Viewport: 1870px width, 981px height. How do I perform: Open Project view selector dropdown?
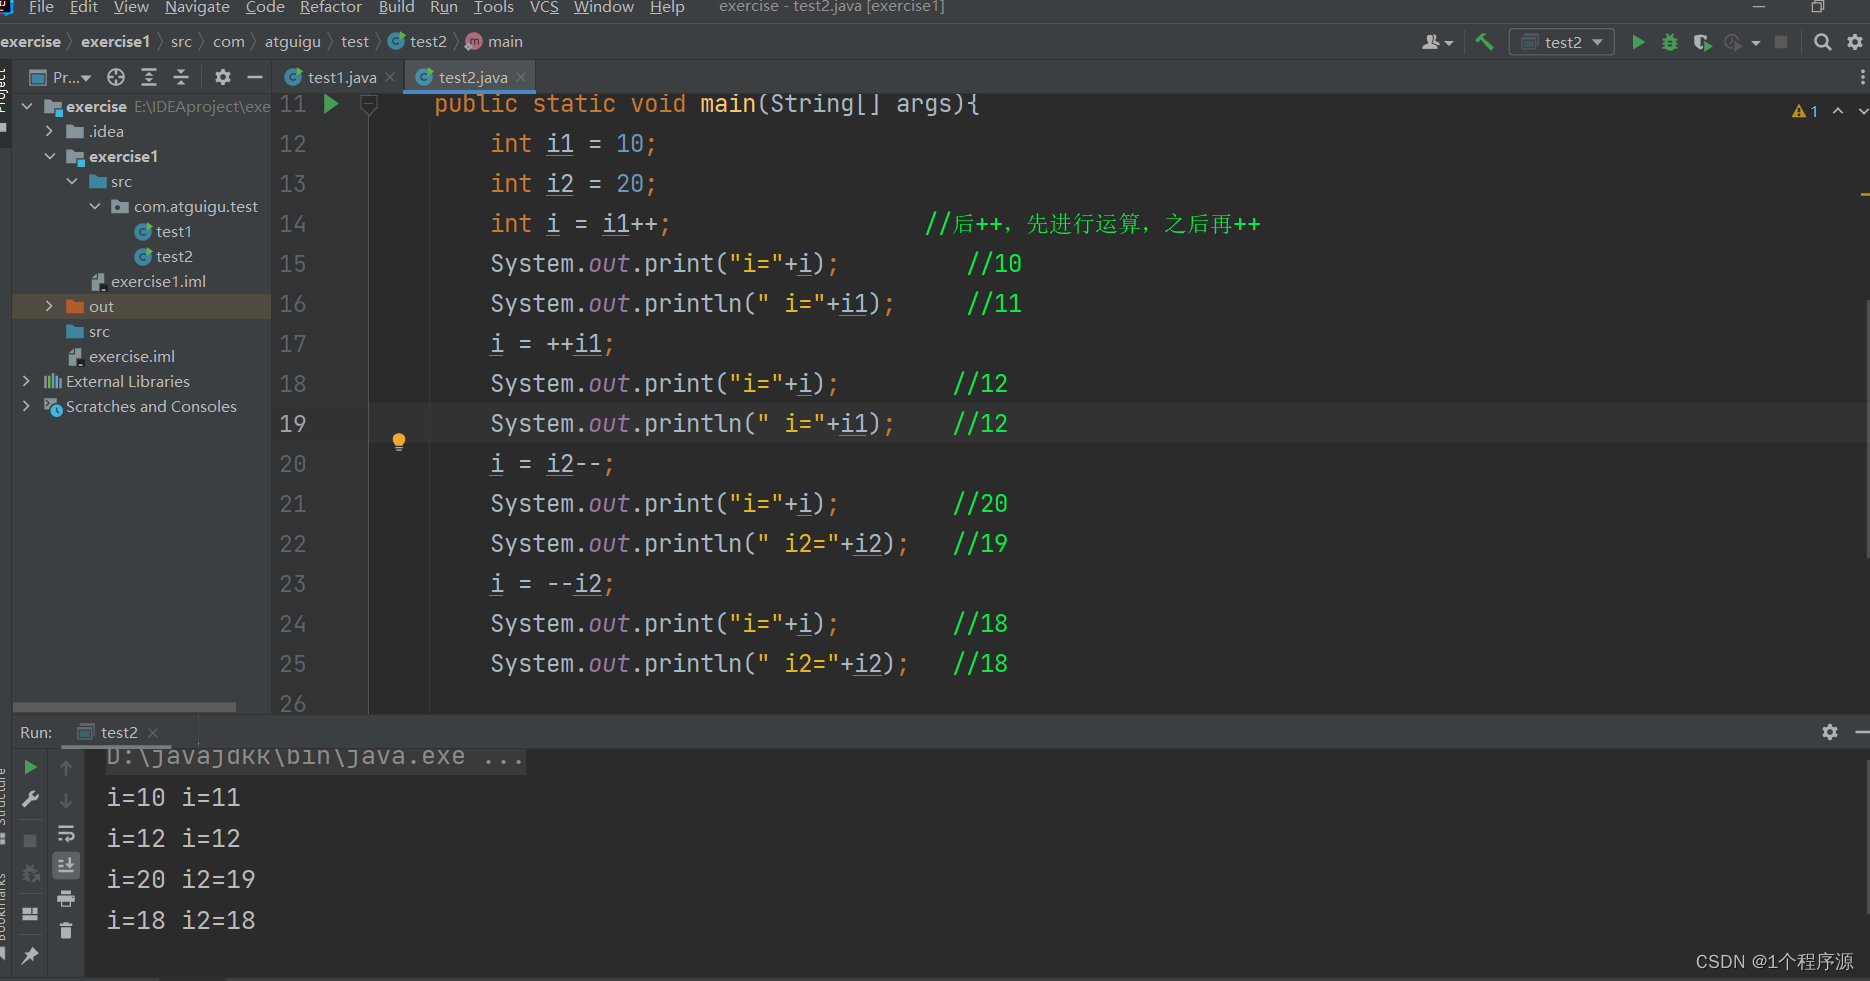point(60,77)
